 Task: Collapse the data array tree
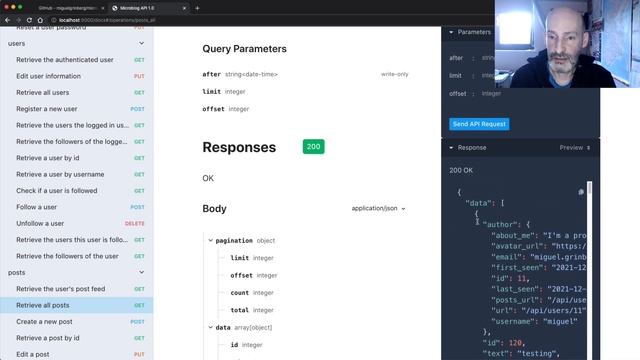tap(211, 327)
